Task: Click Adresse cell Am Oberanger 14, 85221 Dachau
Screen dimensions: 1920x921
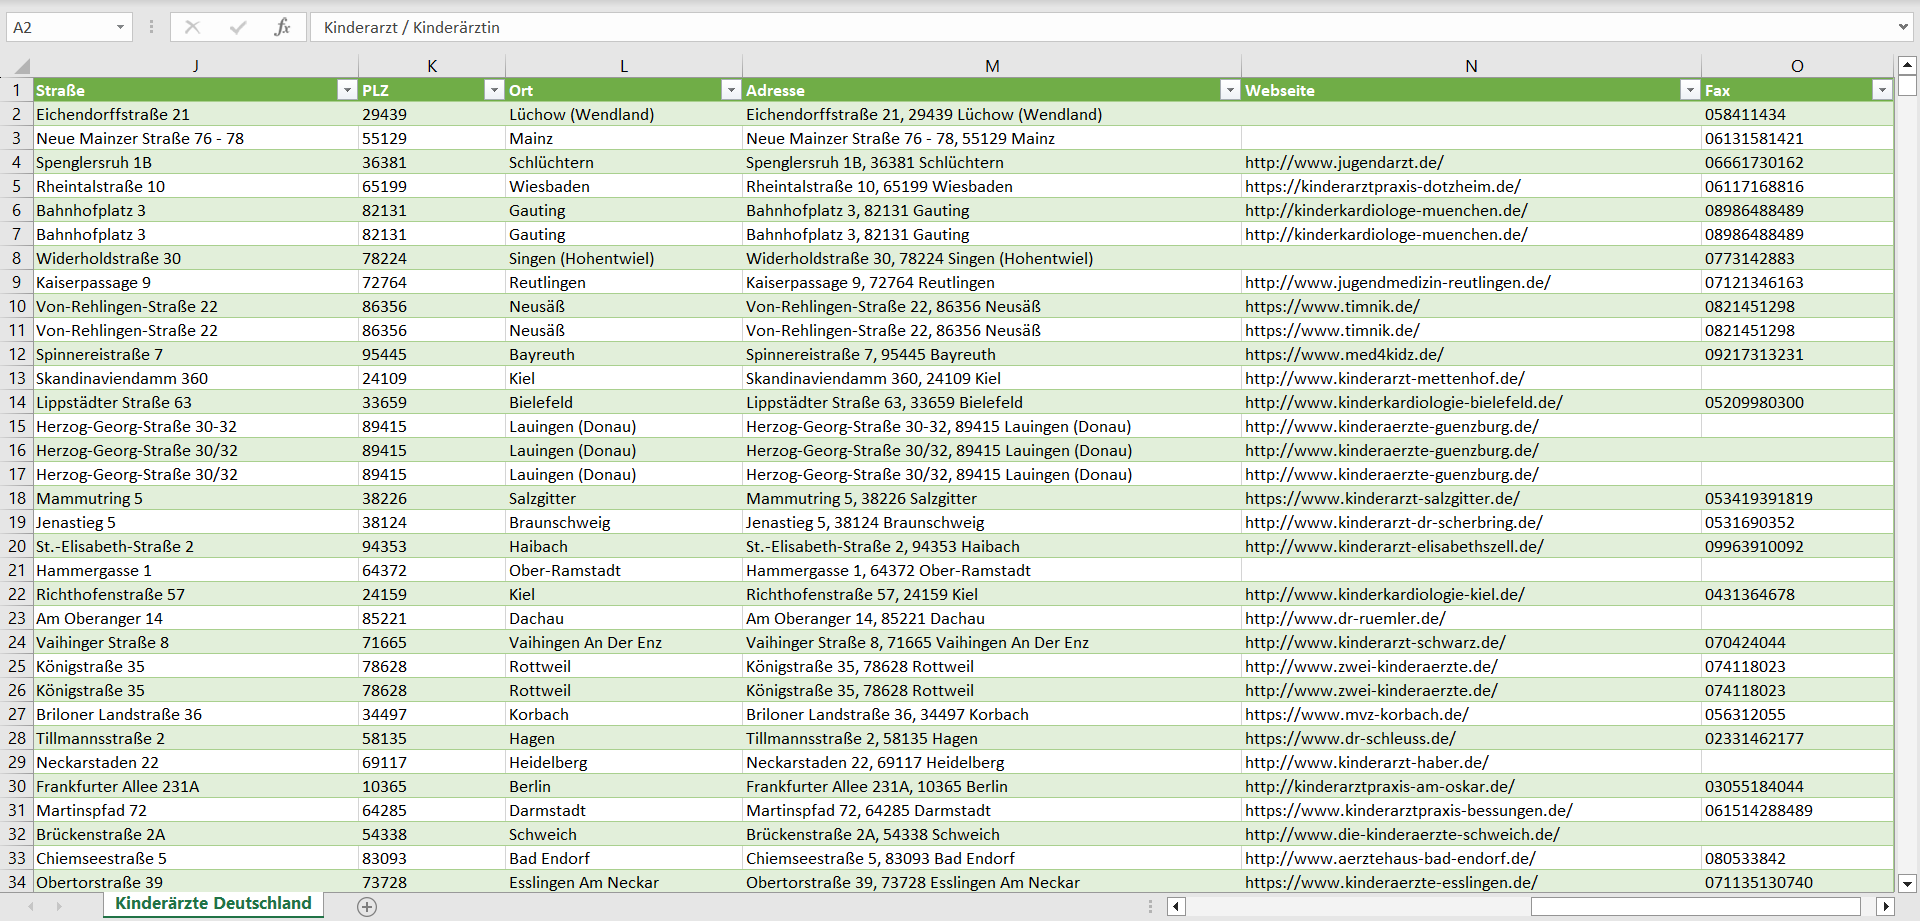Action: [992, 618]
